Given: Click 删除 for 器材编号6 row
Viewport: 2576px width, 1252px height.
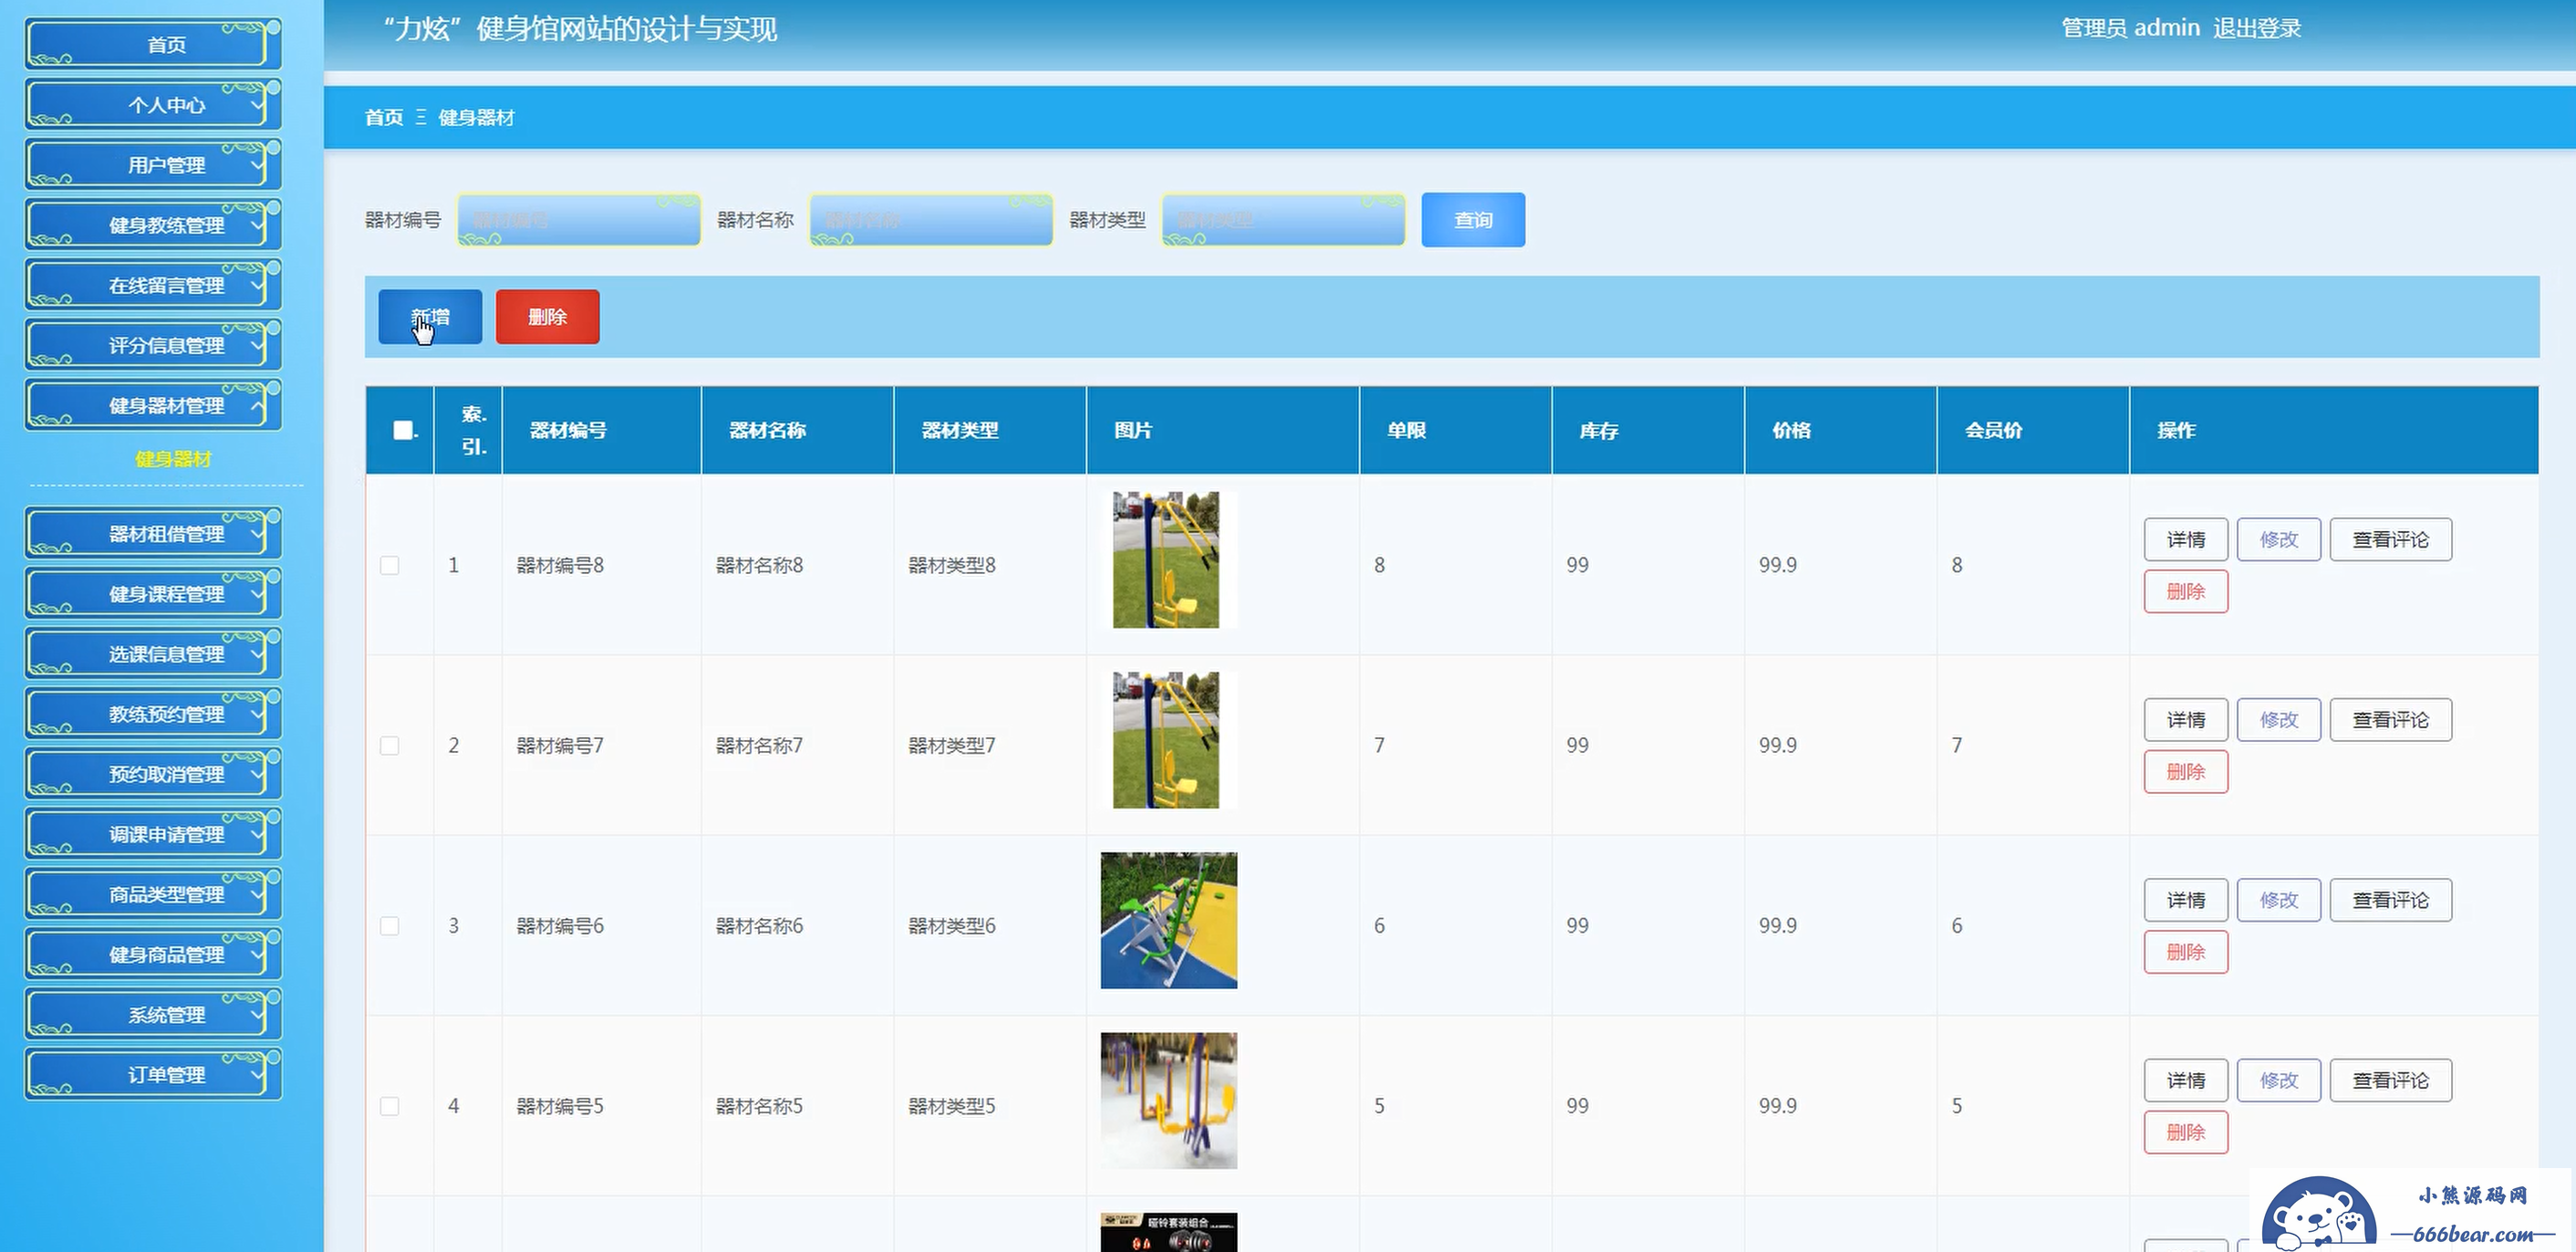Looking at the screenshot, I should pos(2186,951).
